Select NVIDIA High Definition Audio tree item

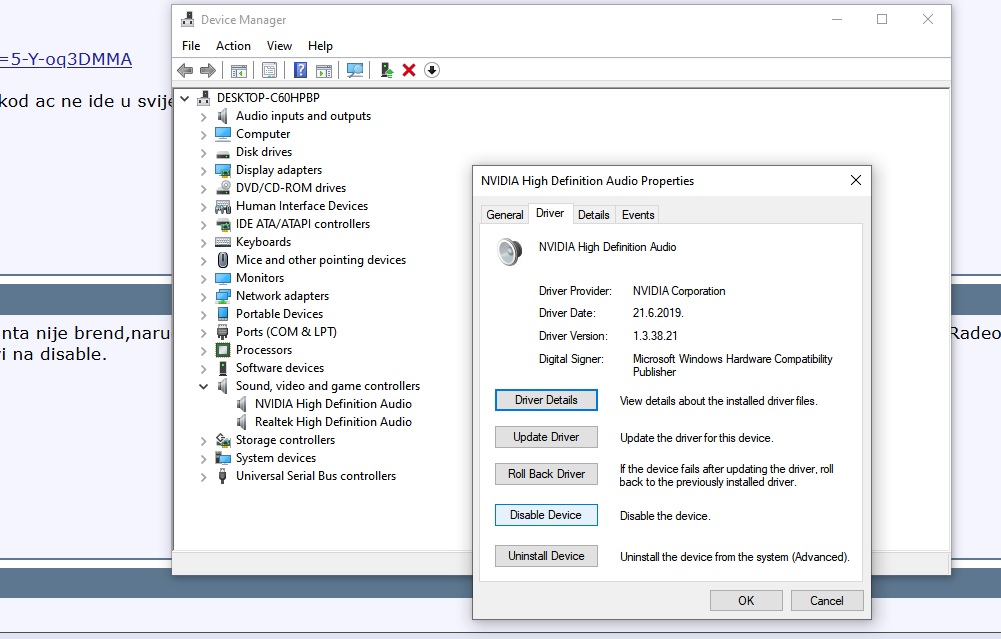point(333,404)
